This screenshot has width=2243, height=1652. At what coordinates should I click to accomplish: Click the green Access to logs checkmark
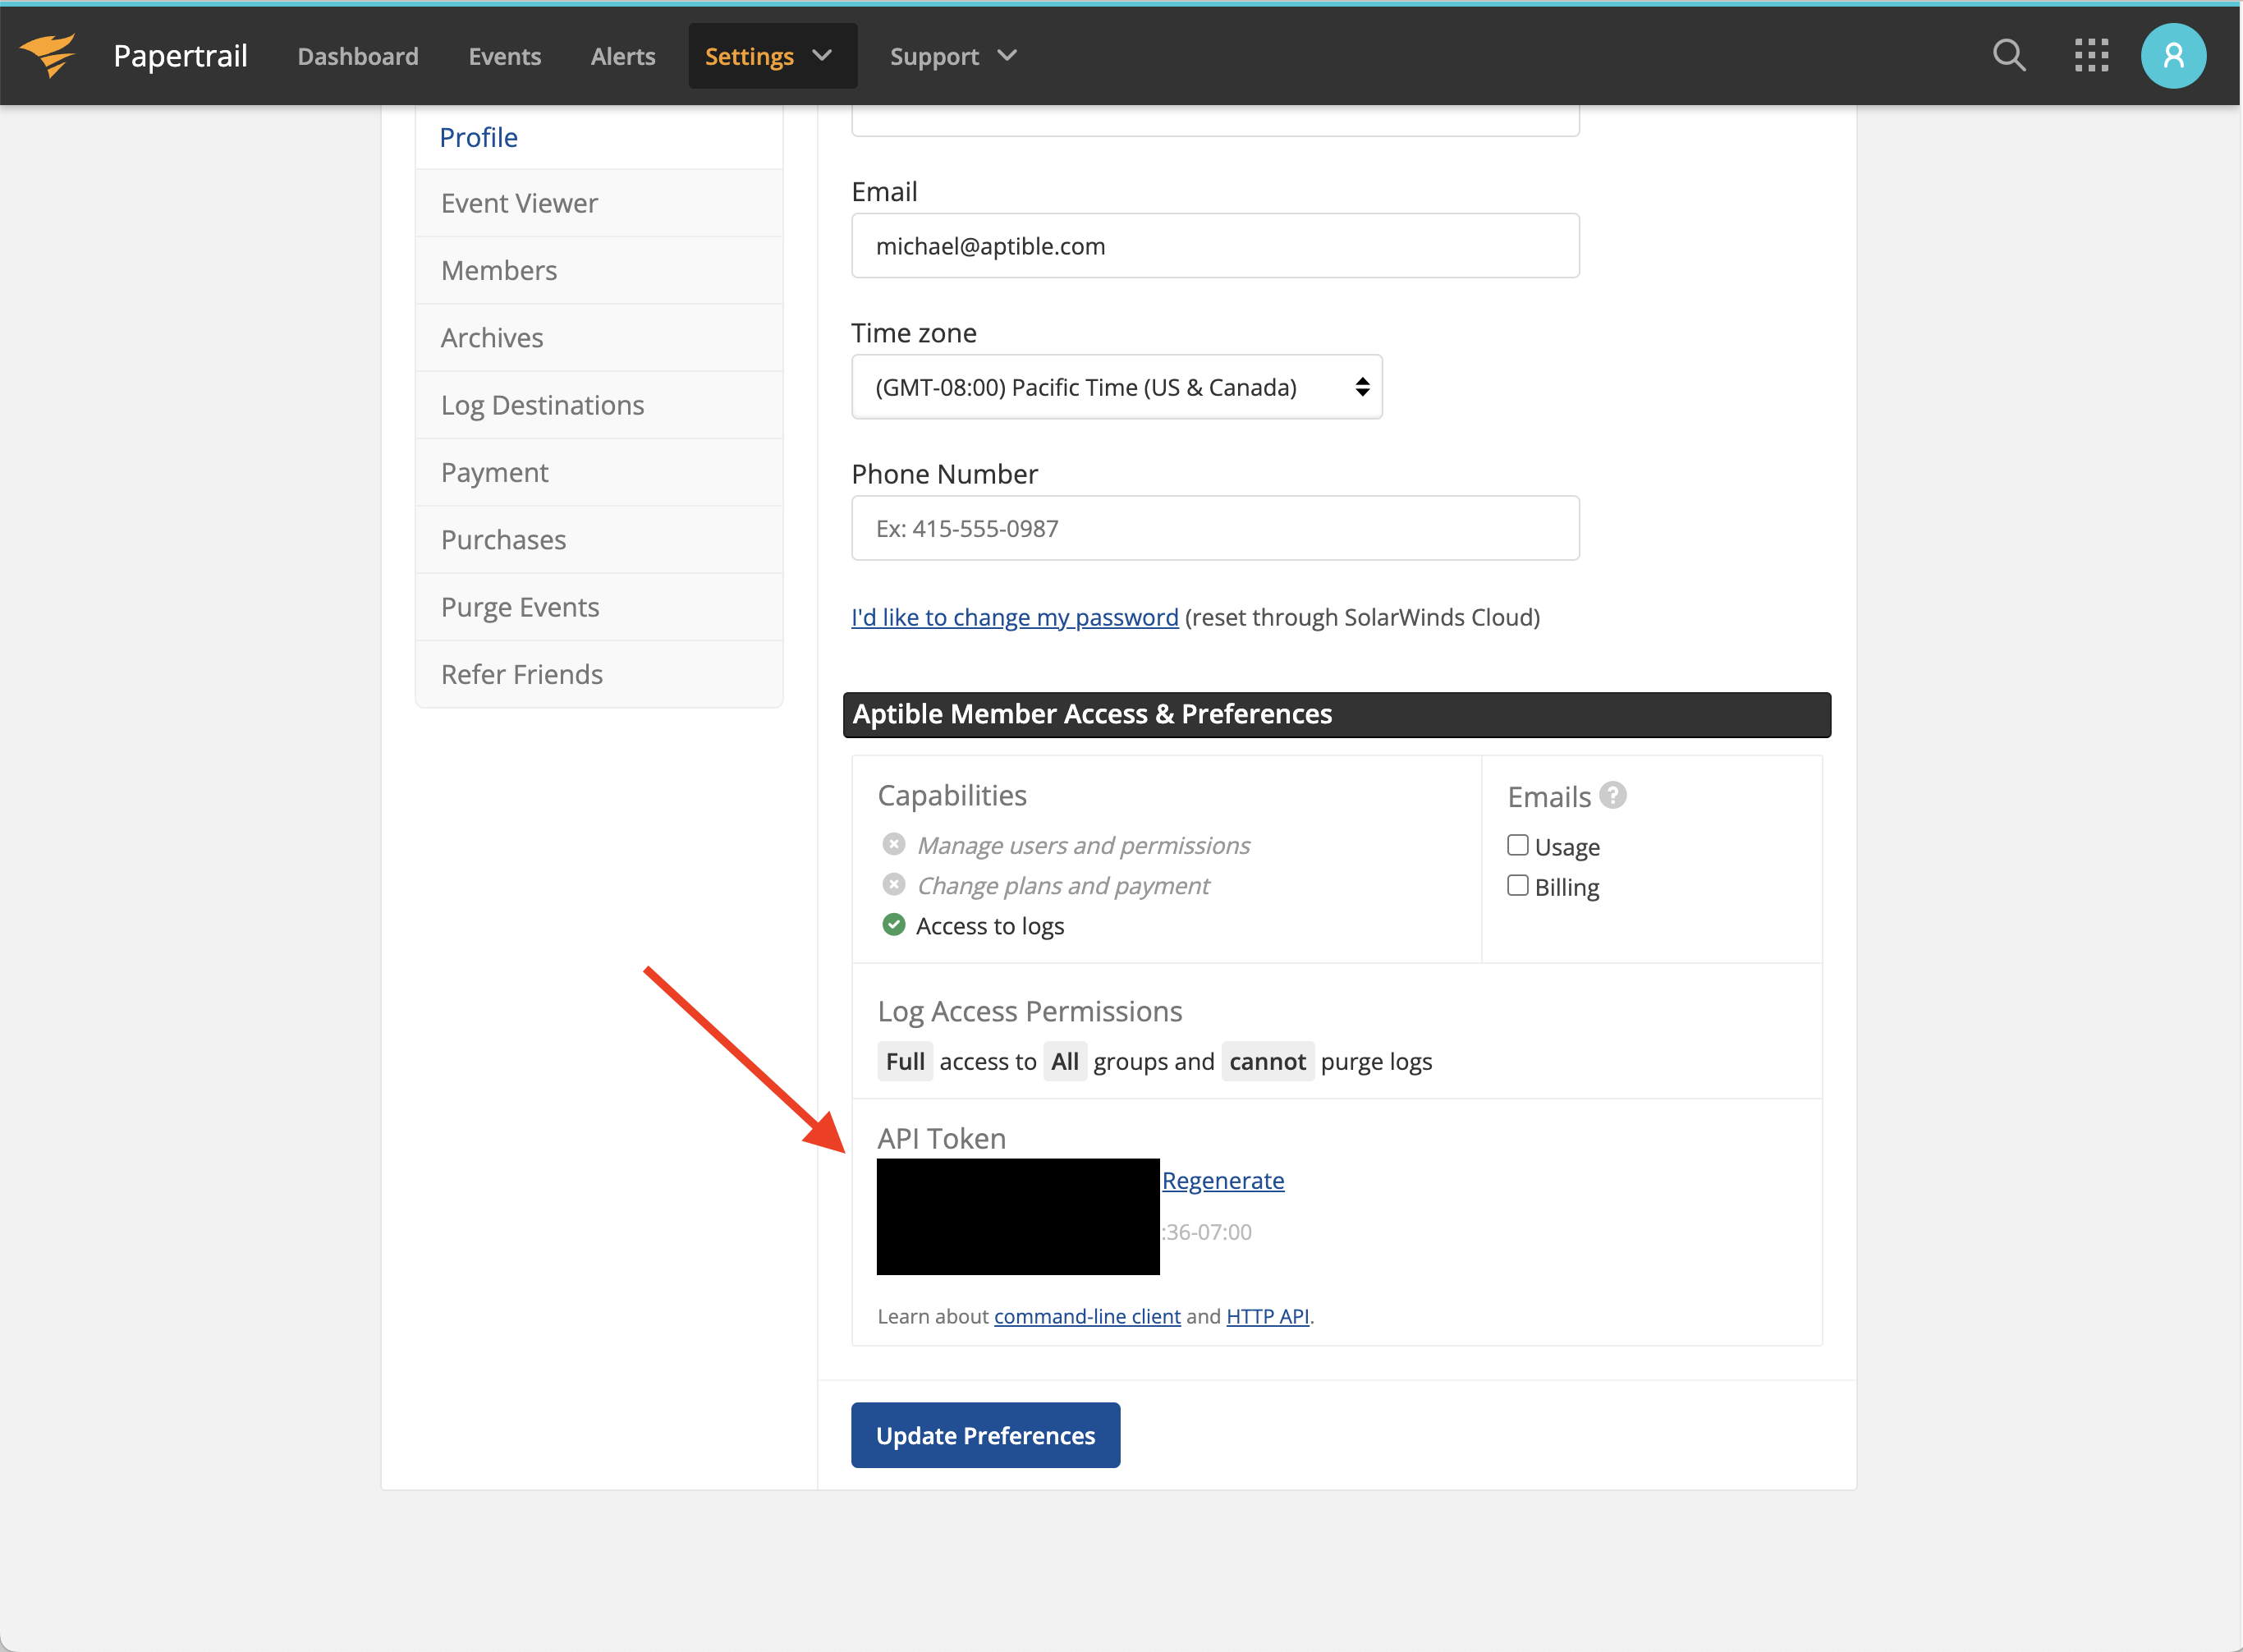point(894,925)
